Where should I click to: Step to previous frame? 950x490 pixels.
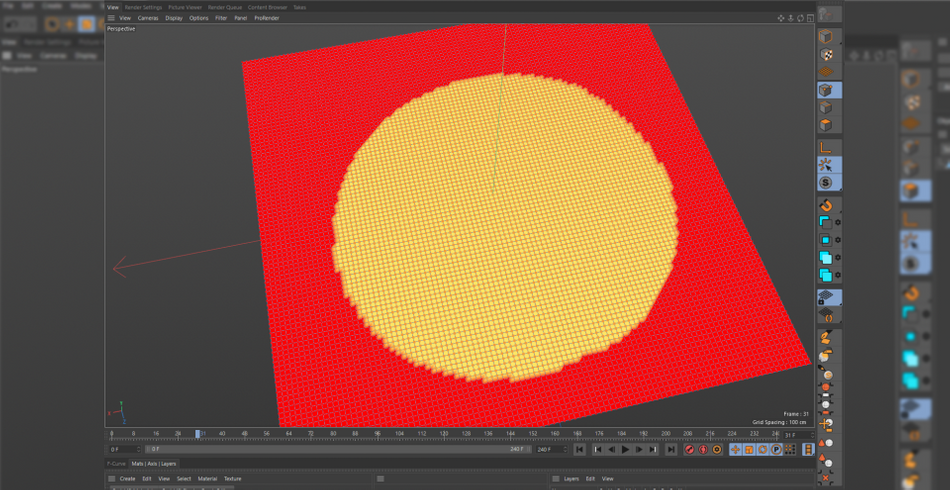pyautogui.click(x=611, y=449)
